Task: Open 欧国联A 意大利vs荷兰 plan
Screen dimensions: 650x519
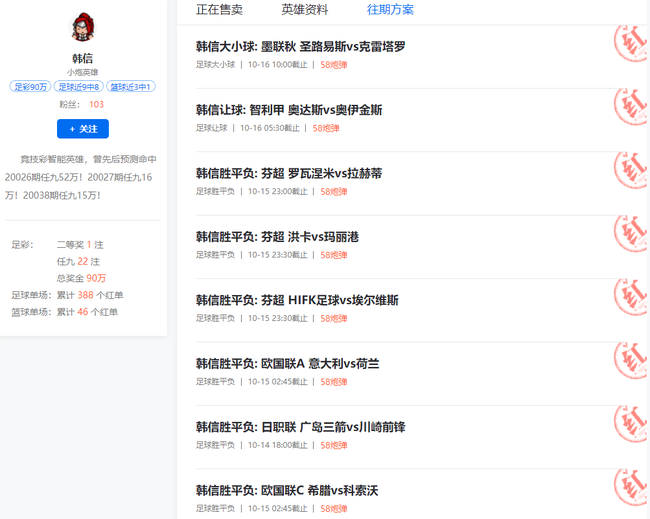Action: pos(287,364)
